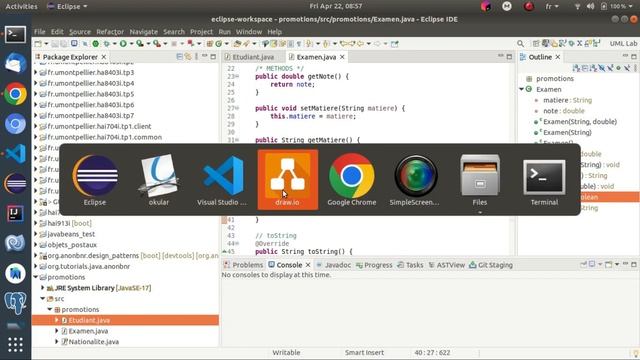Toggle Skip All Breakpoints toolbar icon
The image size is (640, 360).
pos(84,44)
